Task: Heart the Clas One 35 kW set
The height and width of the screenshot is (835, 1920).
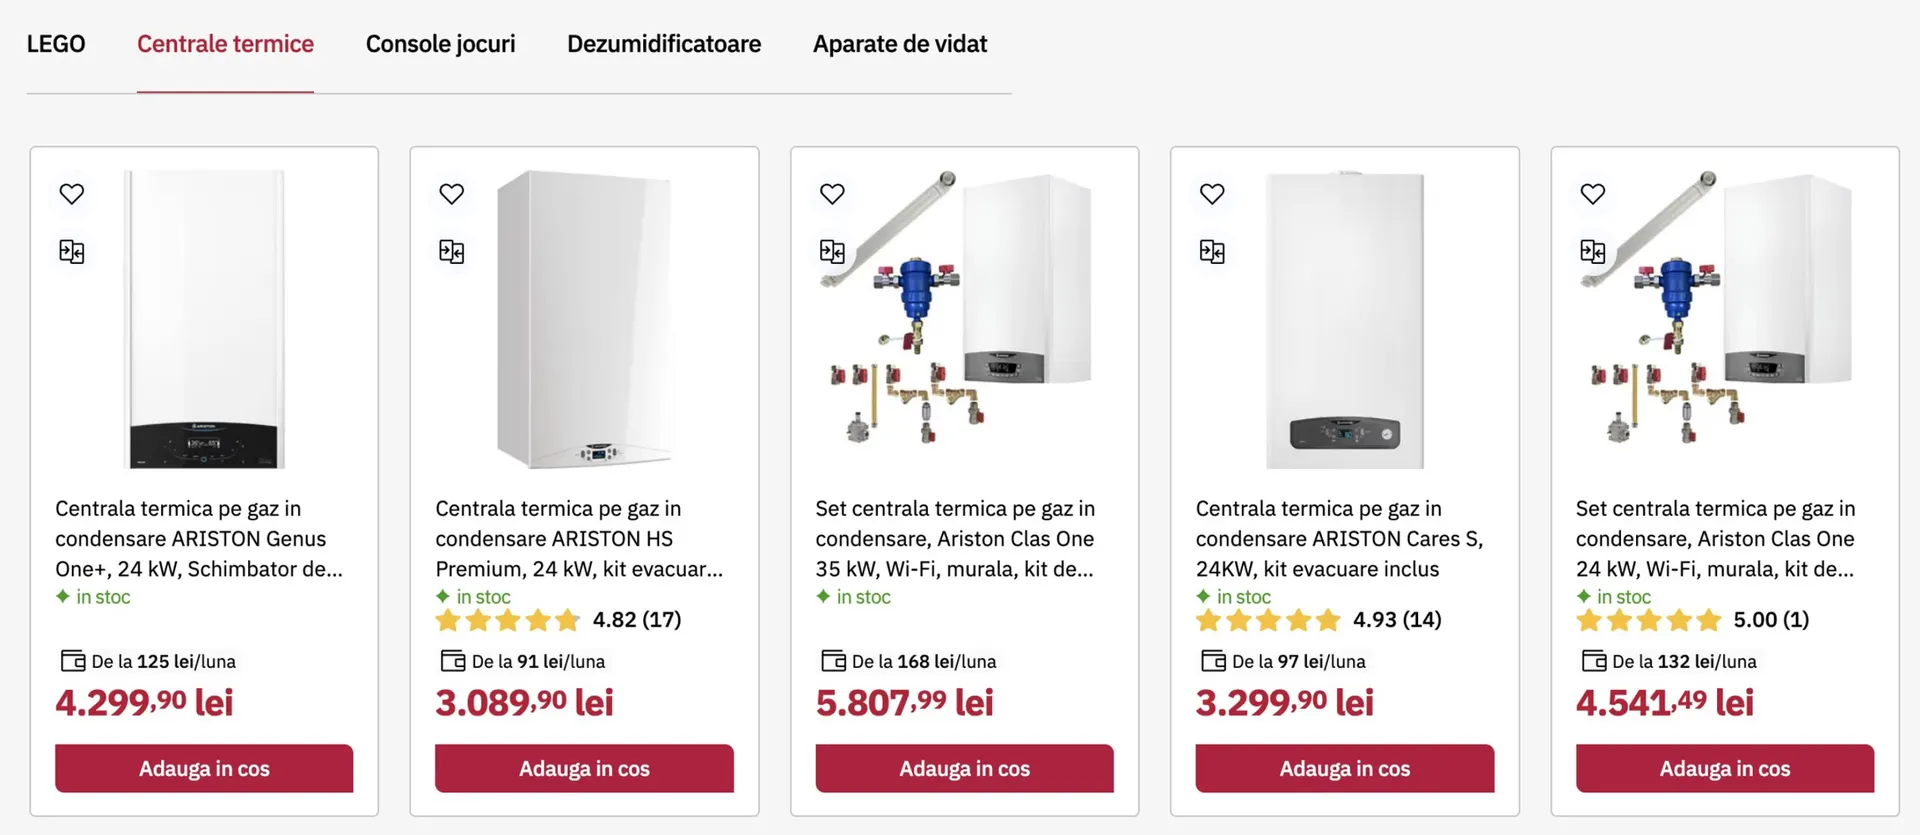Action: (832, 194)
